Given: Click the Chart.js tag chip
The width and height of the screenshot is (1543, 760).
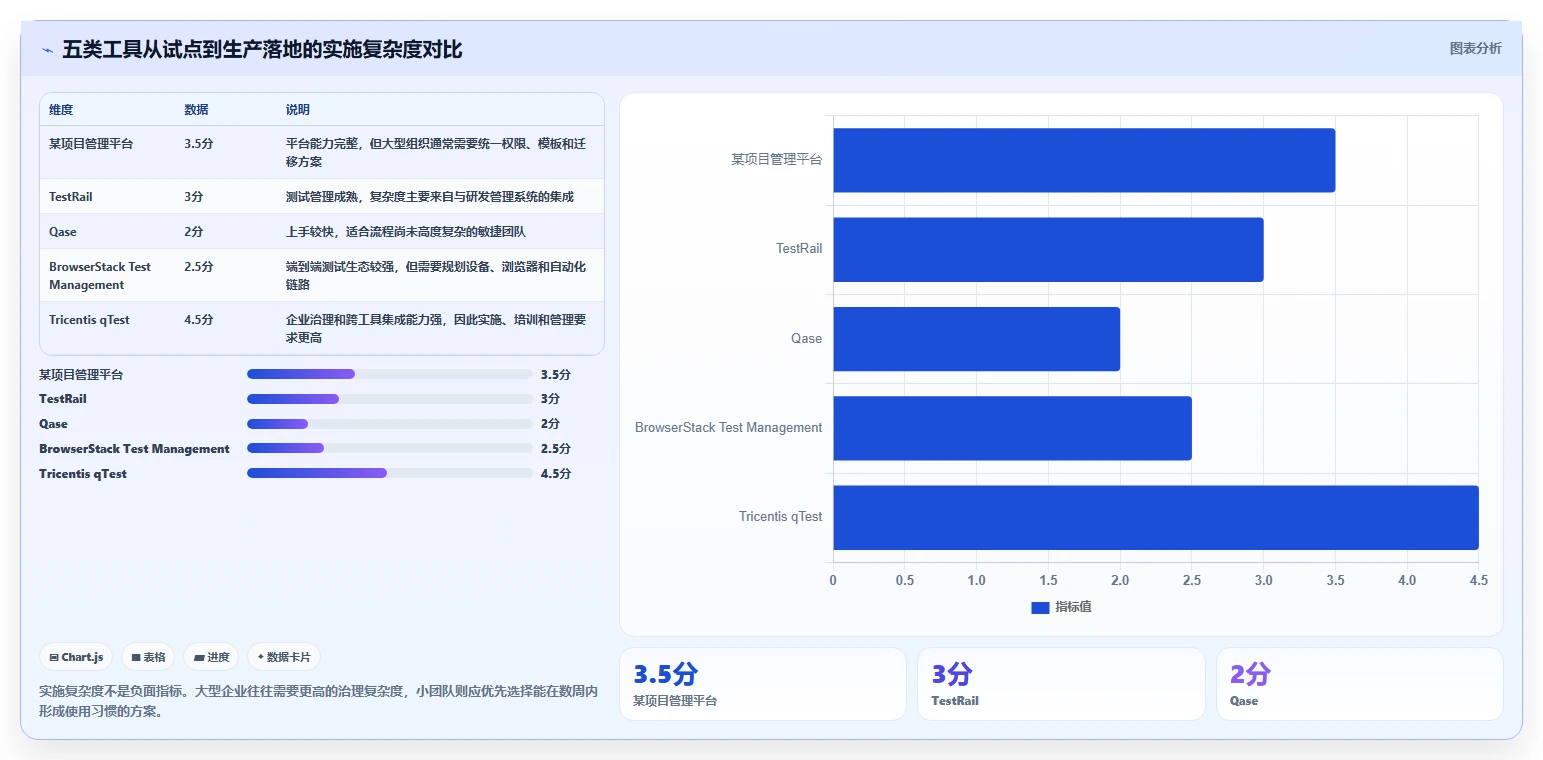Looking at the screenshot, I should coord(77,657).
